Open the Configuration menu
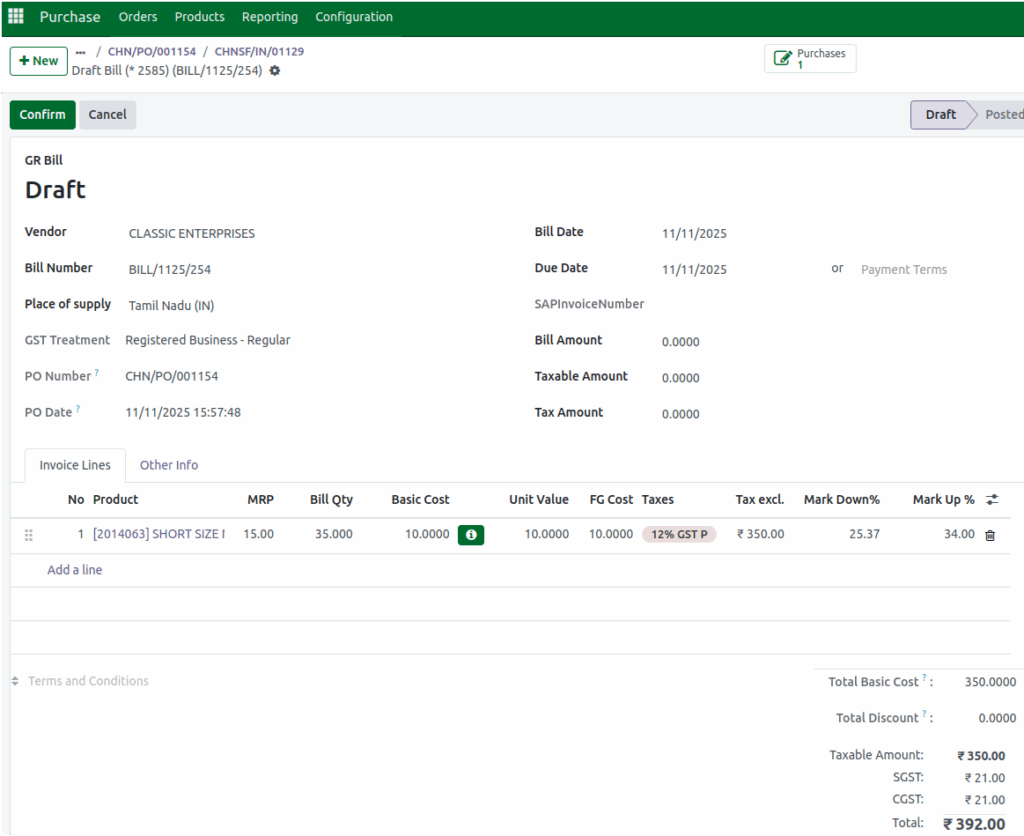The width and height of the screenshot is (1024, 836). 353,16
